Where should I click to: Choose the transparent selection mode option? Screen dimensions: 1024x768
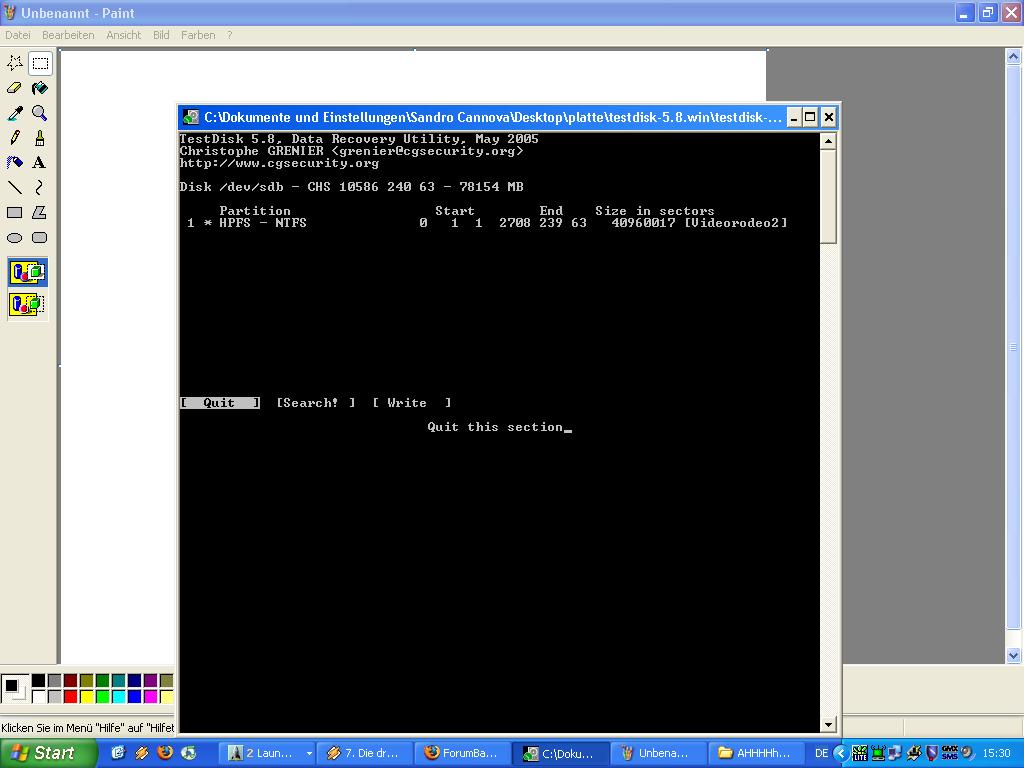click(27, 304)
